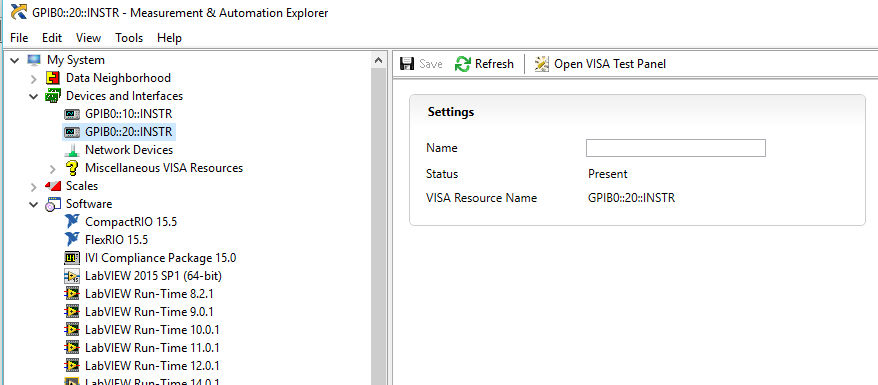The image size is (878, 385).
Task: Click the GPIB0::20::INSTR instrument icon
Action: coord(72,132)
